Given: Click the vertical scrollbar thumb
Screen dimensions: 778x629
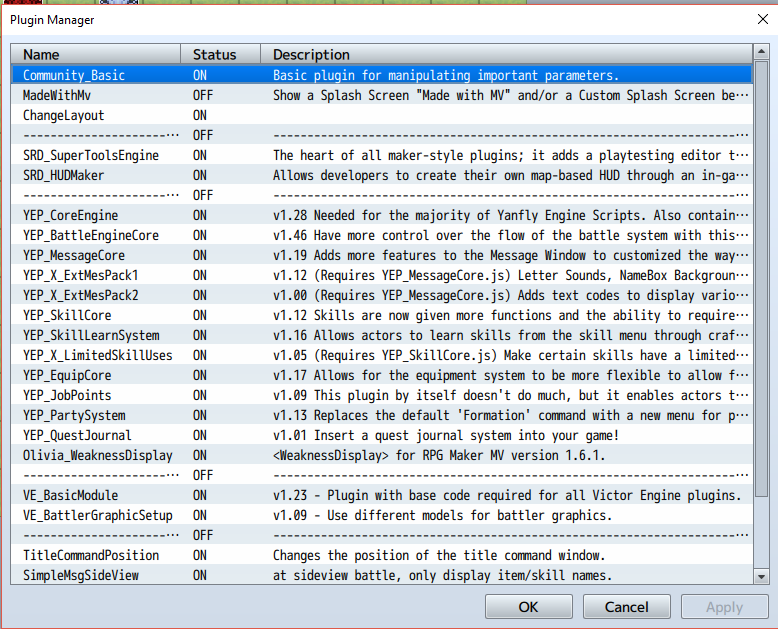Looking at the screenshot, I should pyautogui.click(x=761, y=278).
